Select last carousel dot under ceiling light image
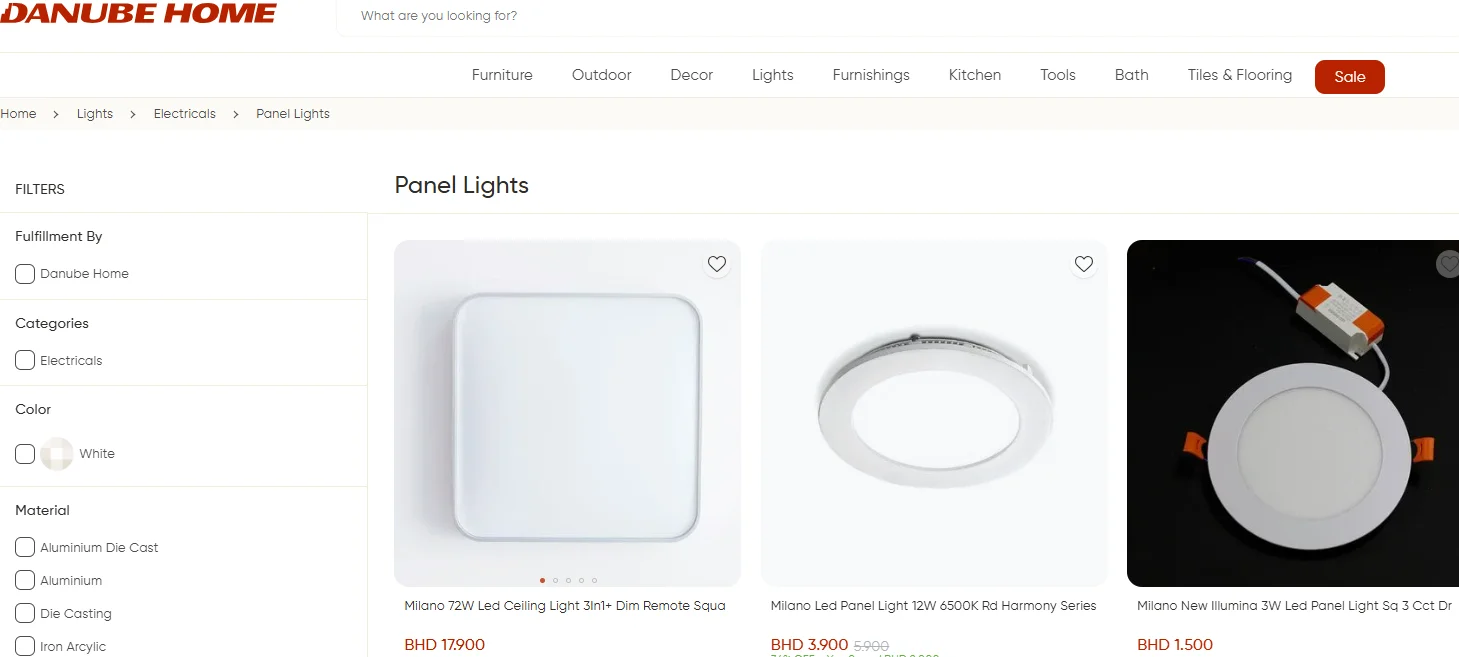1459x657 pixels. 594,580
